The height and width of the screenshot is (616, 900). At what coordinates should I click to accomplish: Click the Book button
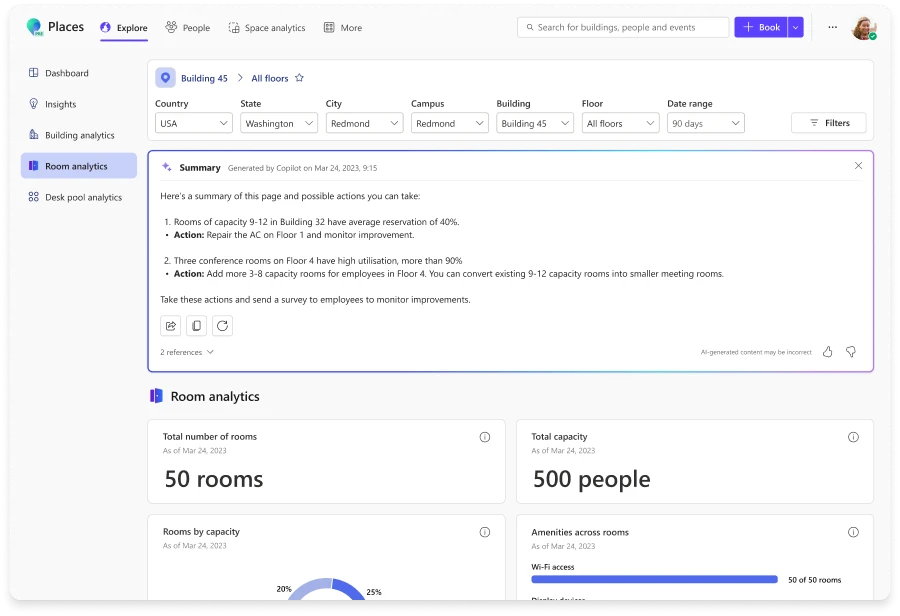(764, 27)
